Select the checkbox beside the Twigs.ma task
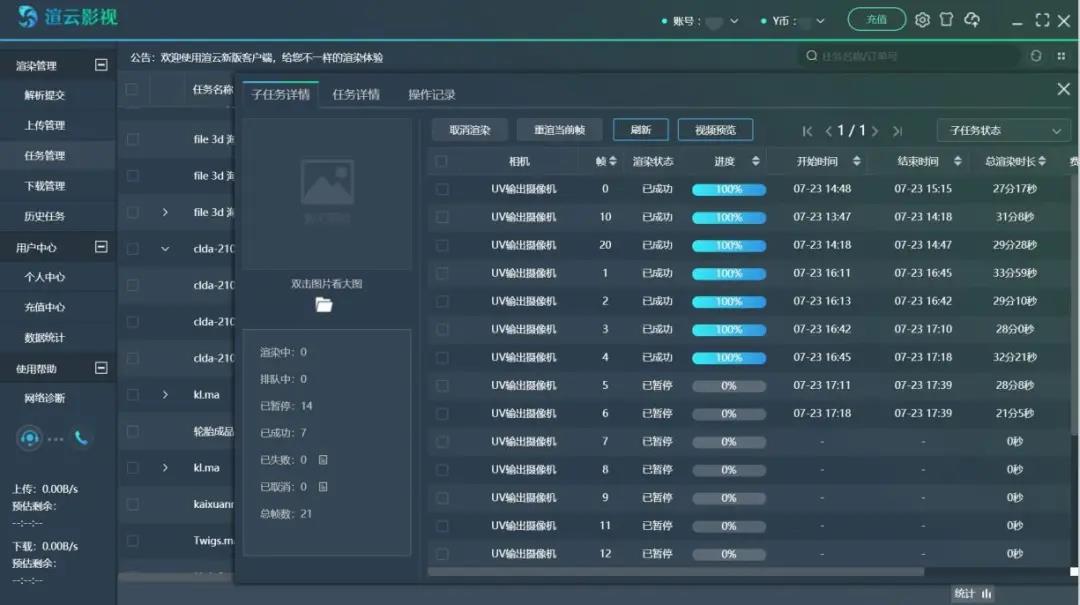 (132, 540)
